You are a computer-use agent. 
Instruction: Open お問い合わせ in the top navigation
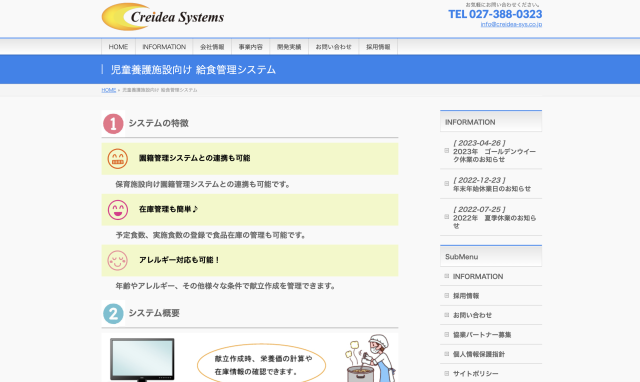[x=333, y=47]
